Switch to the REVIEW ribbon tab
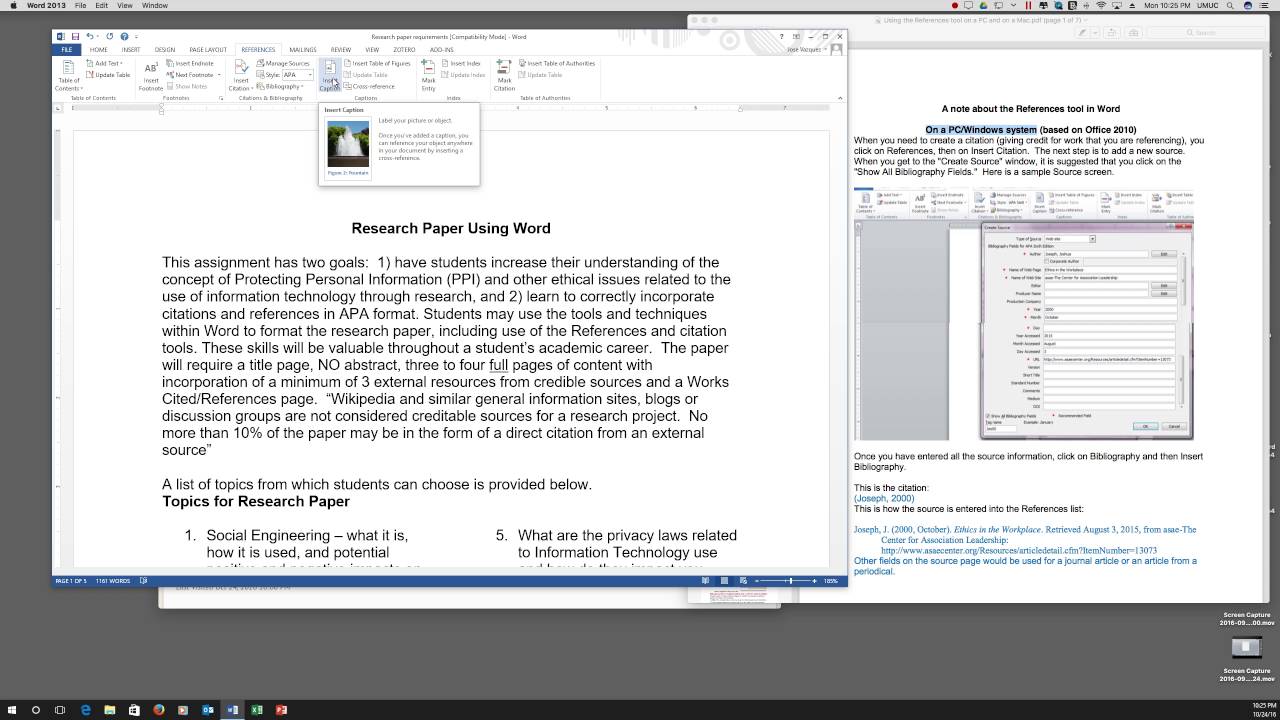 [341, 49]
